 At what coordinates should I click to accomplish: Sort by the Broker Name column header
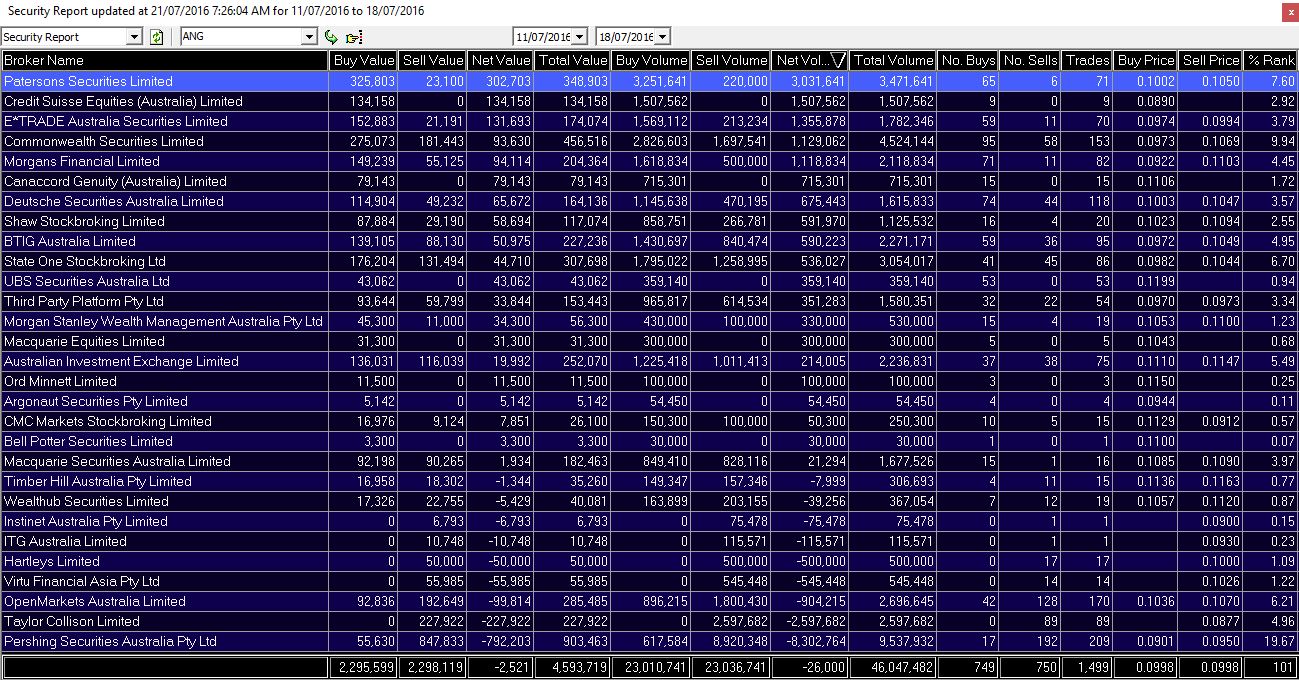(x=165, y=61)
